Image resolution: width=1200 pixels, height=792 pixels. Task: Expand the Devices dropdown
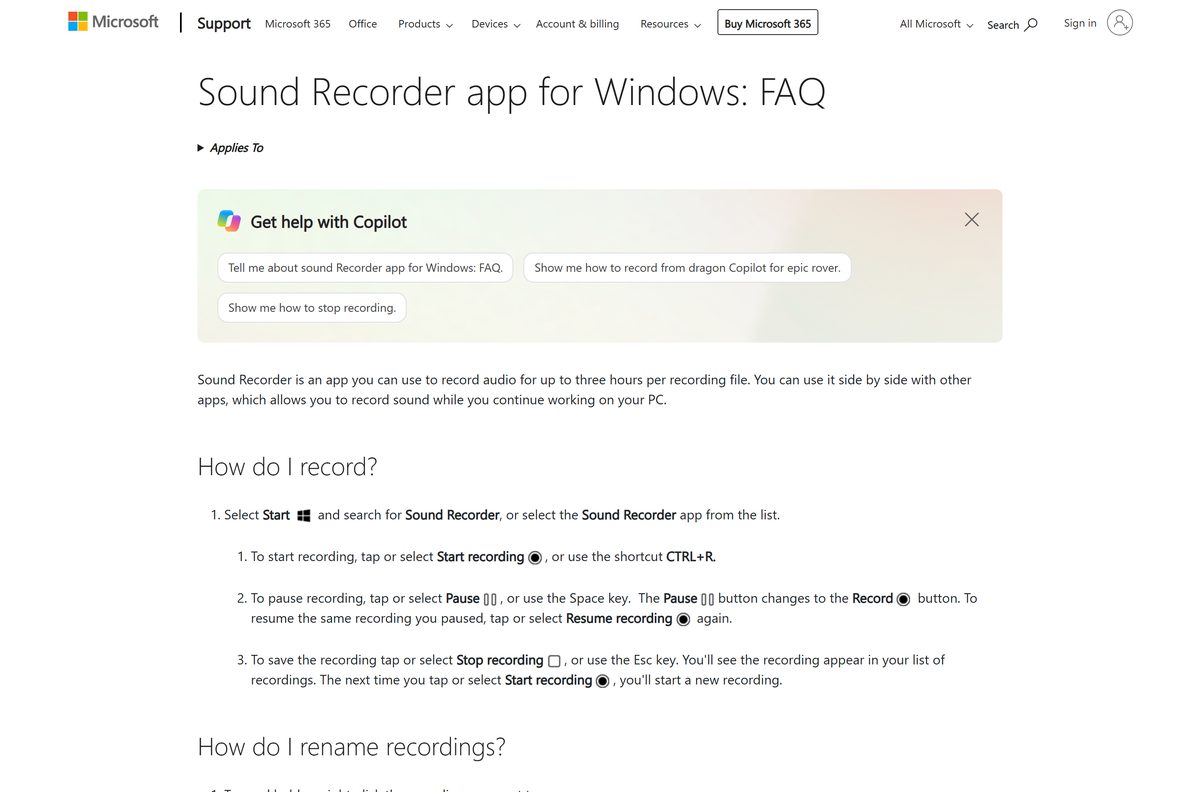point(496,24)
